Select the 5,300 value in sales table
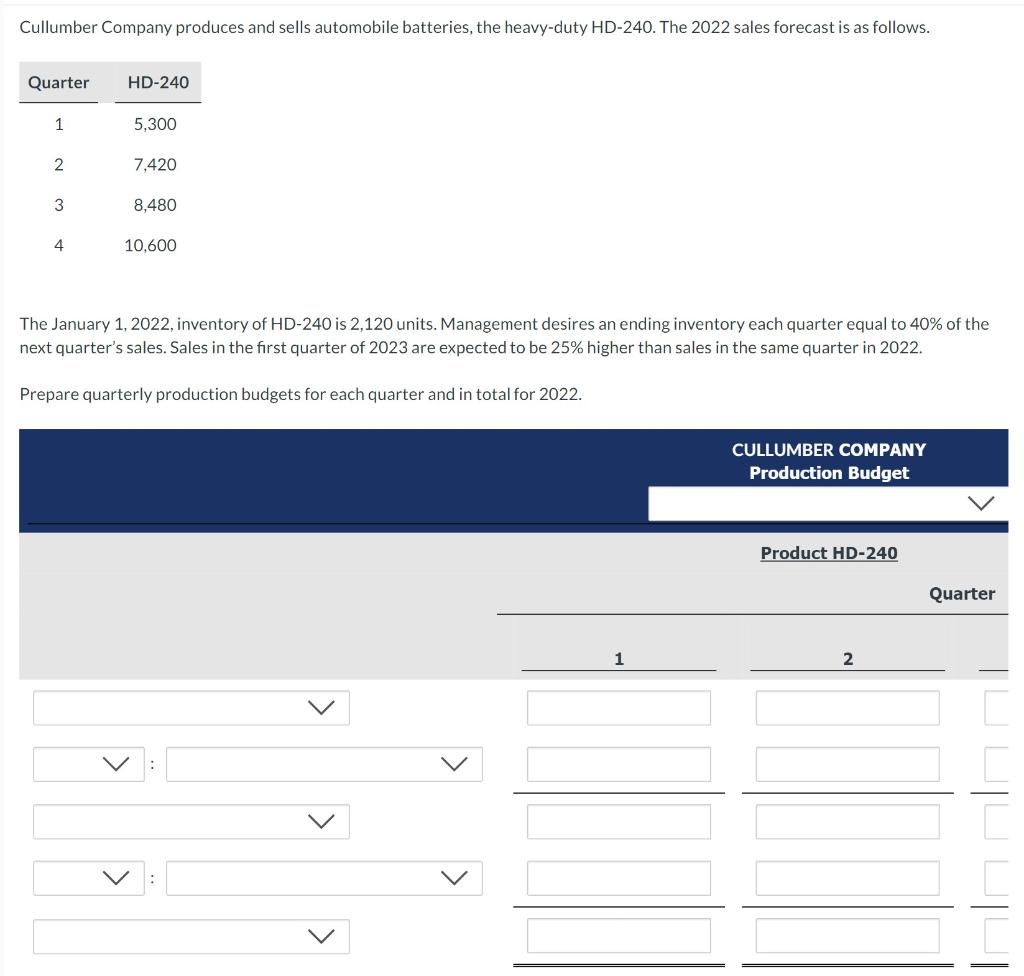The image size is (1024, 976). click(155, 124)
